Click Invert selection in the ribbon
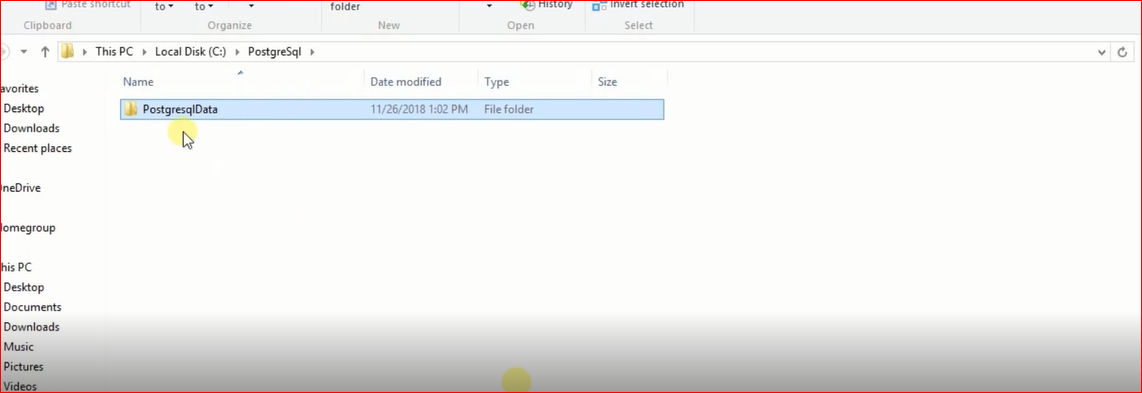 [647, 4]
